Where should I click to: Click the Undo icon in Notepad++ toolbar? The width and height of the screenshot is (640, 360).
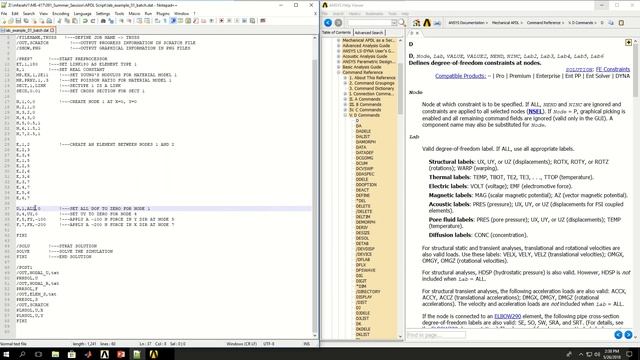tap(85, 21)
